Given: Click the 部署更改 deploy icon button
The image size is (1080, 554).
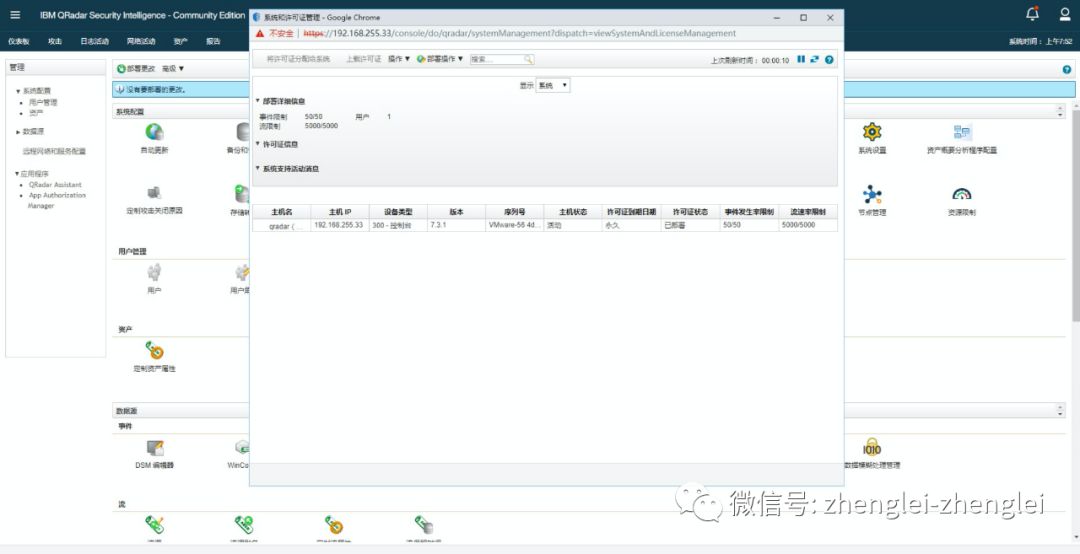Looking at the screenshot, I should 136,69.
